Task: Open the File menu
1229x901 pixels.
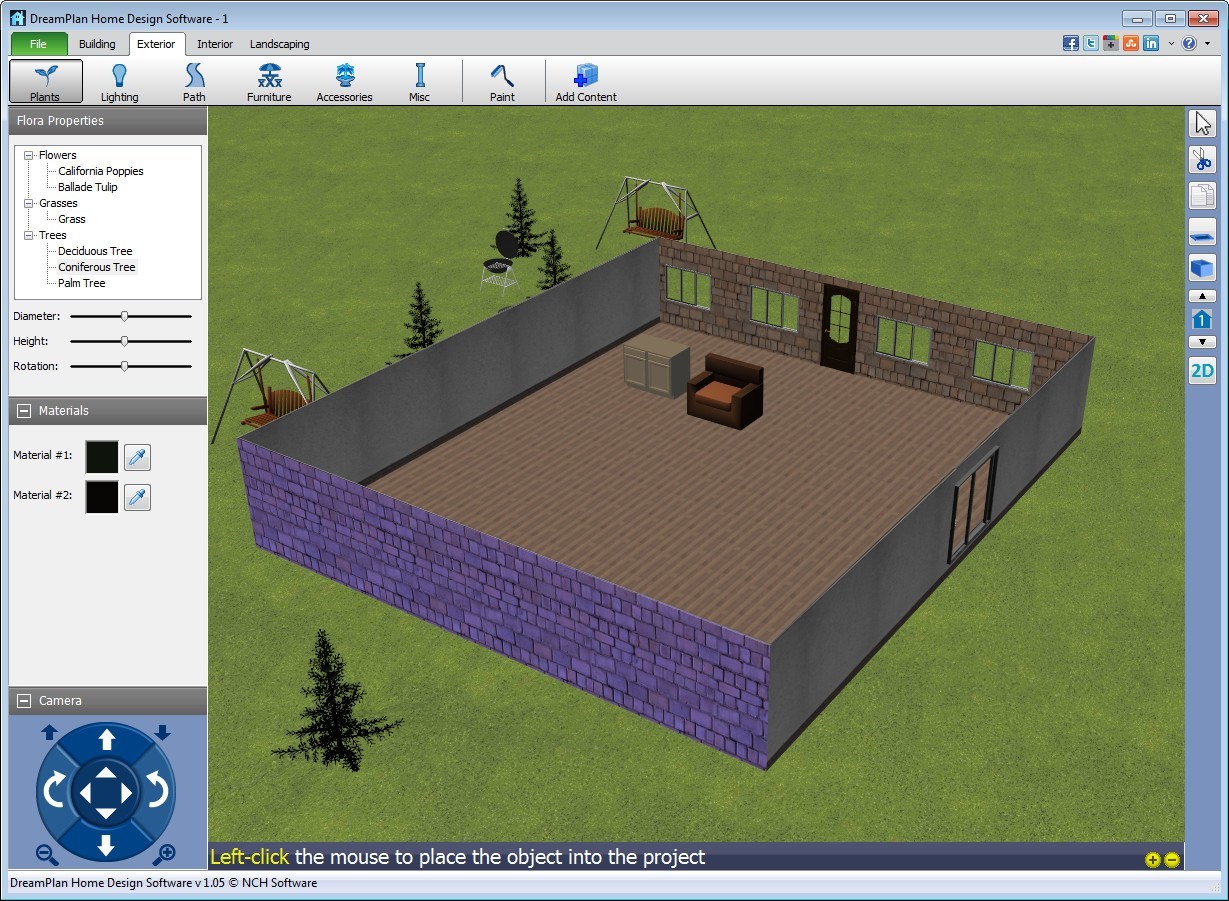Action: [39, 44]
